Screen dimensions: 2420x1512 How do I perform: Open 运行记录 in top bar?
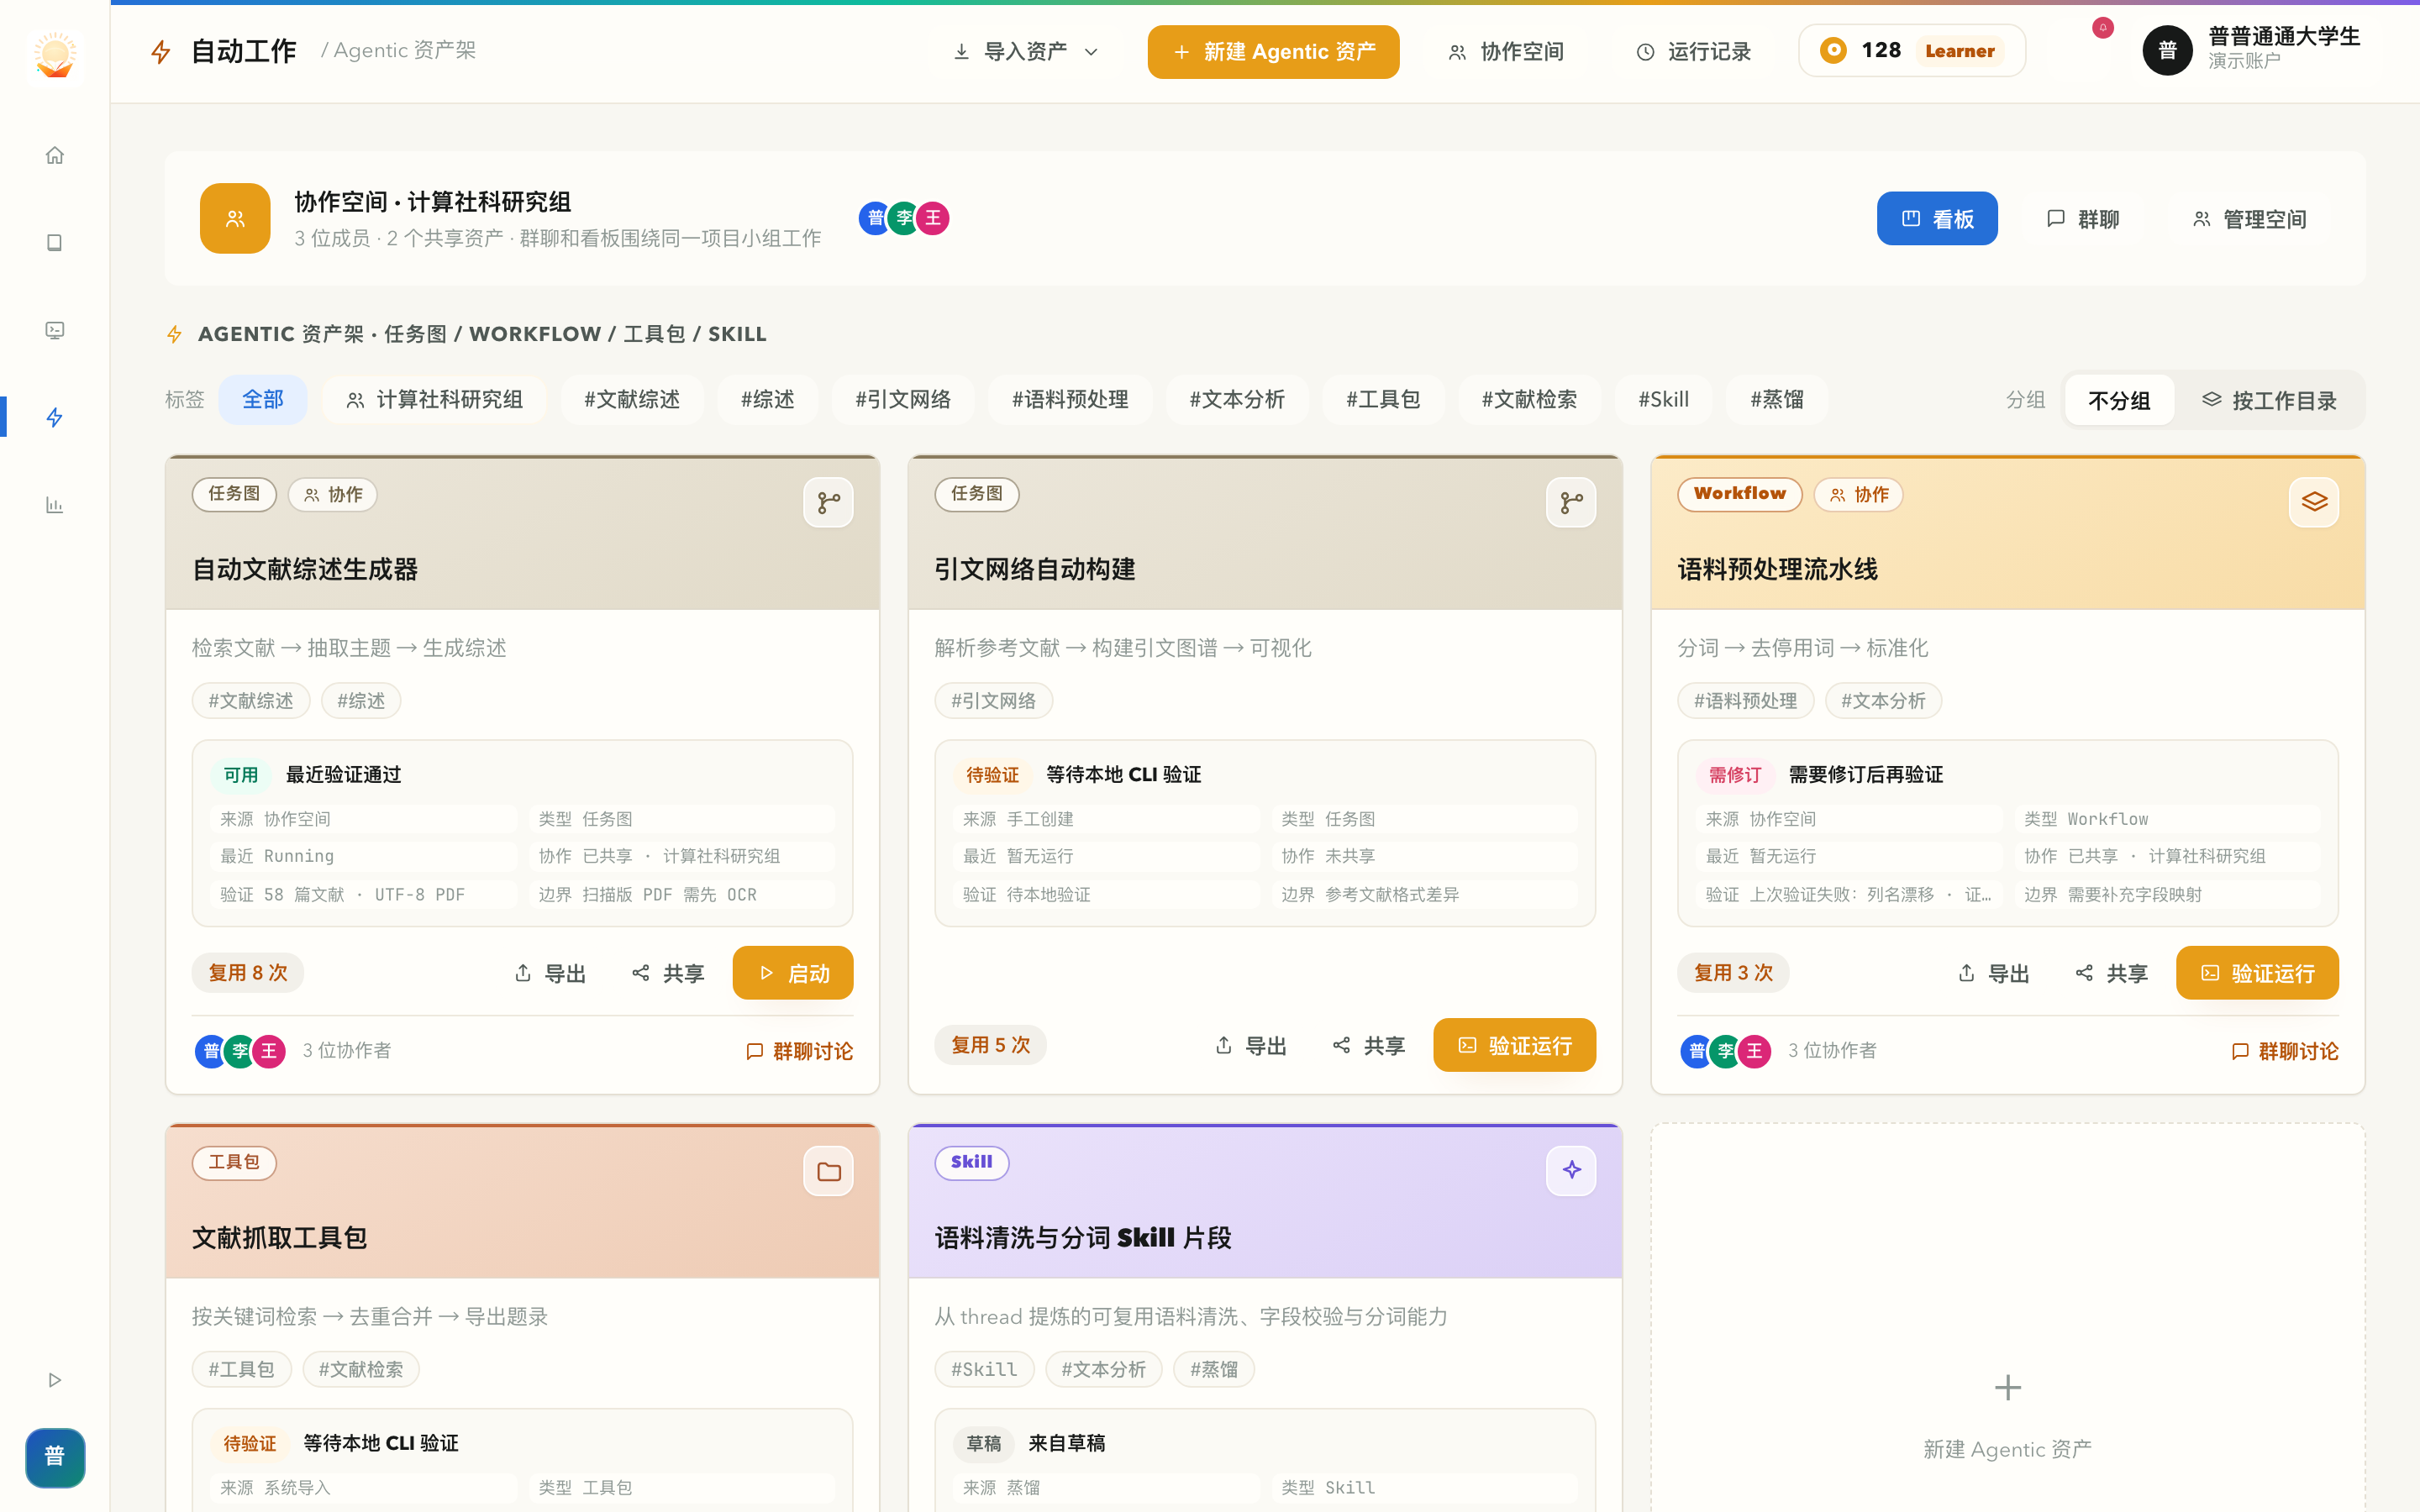pos(1693,52)
